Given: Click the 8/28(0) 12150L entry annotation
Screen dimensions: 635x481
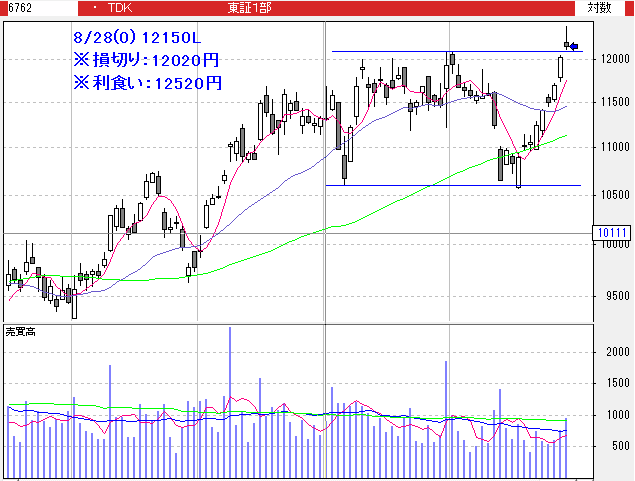Looking at the screenshot, I should (x=137, y=37).
